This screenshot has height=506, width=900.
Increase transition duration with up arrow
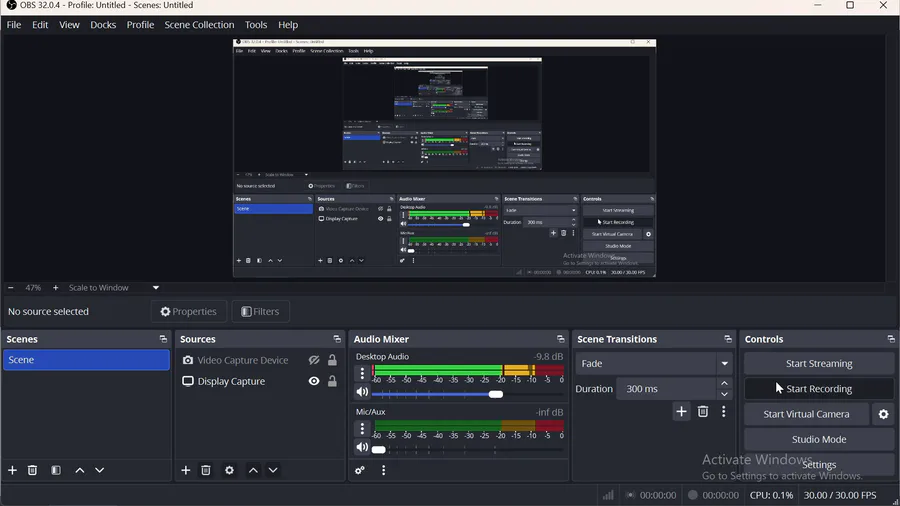[724, 383]
